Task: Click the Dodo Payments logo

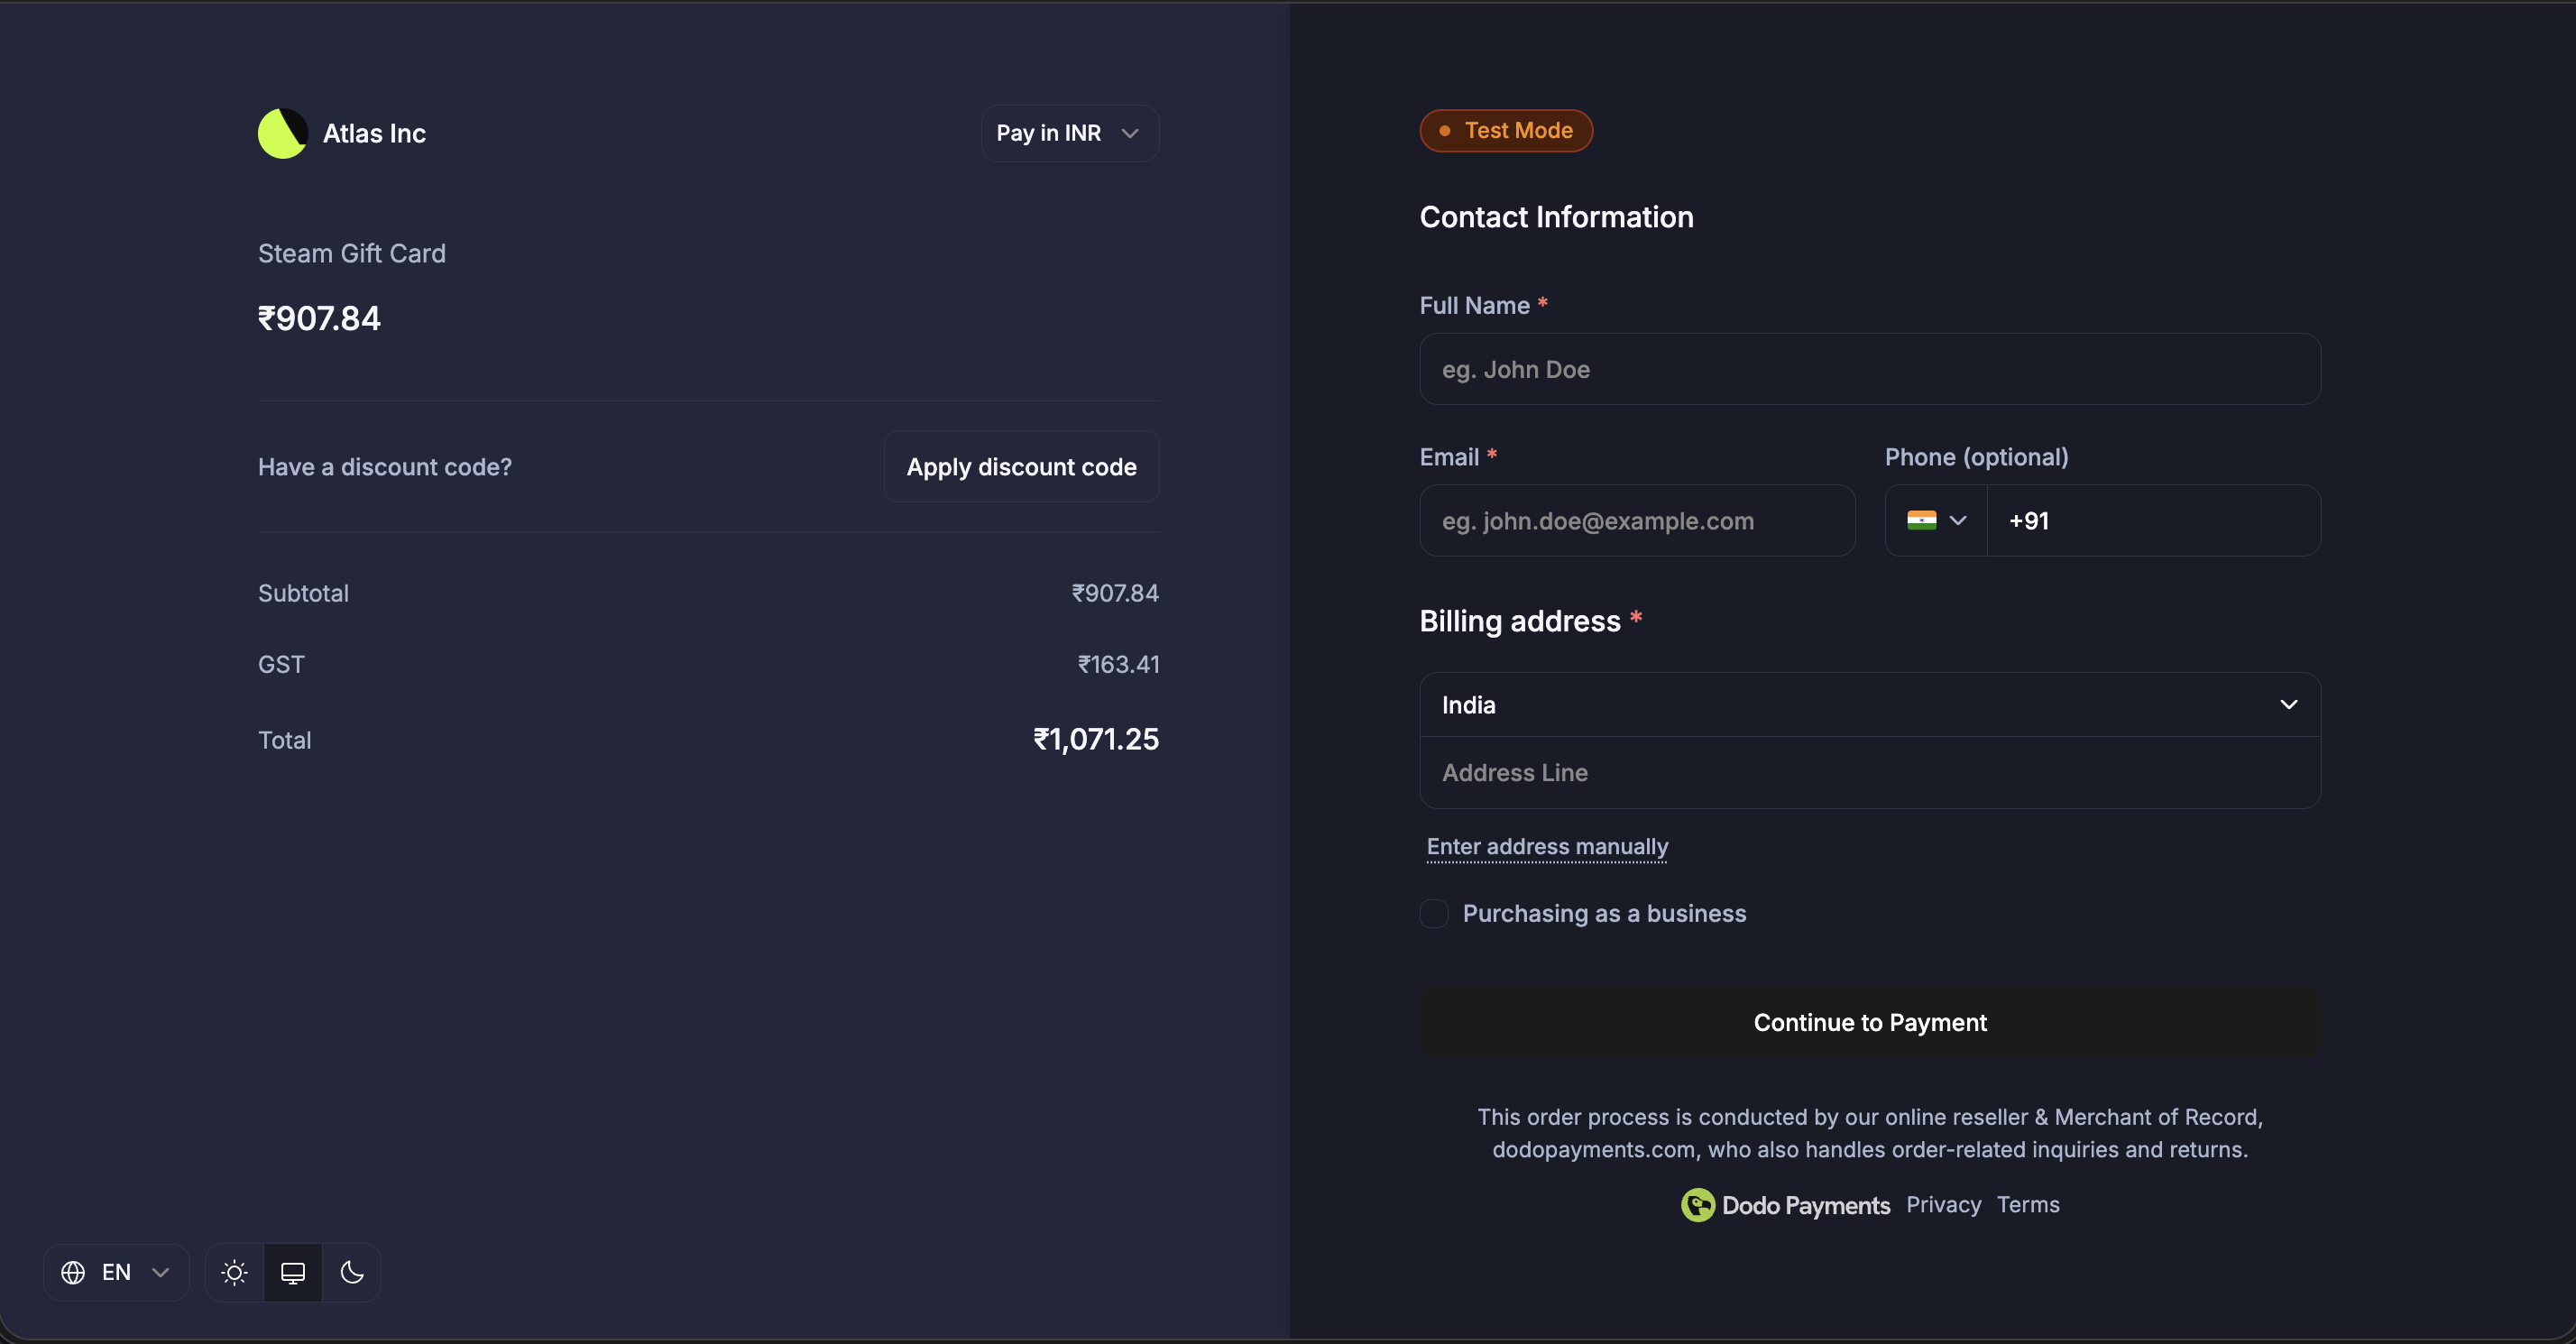Action: pyautogui.click(x=1697, y=1205)
